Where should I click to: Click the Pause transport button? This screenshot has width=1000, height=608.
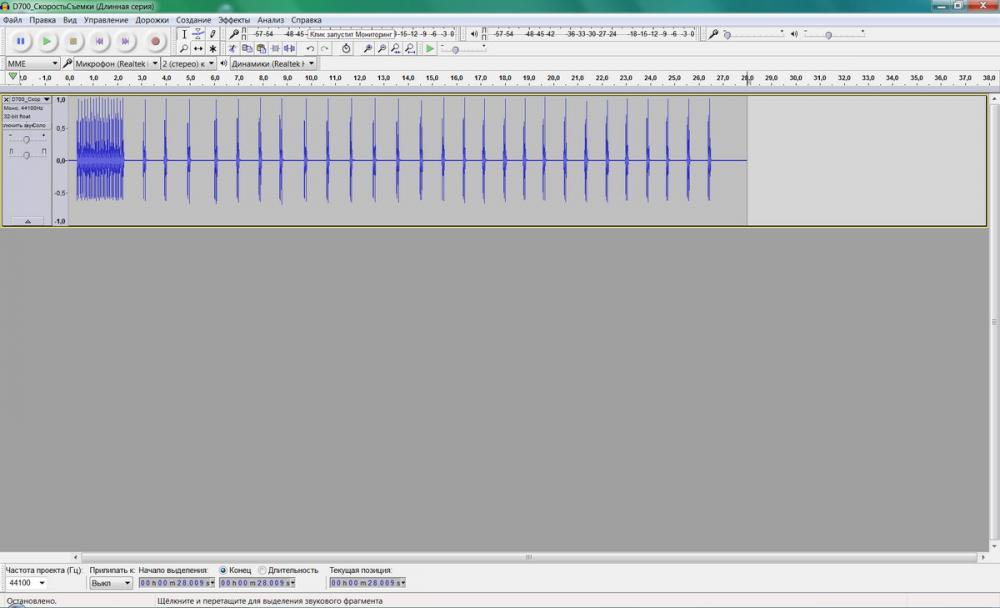coord(20,41)
